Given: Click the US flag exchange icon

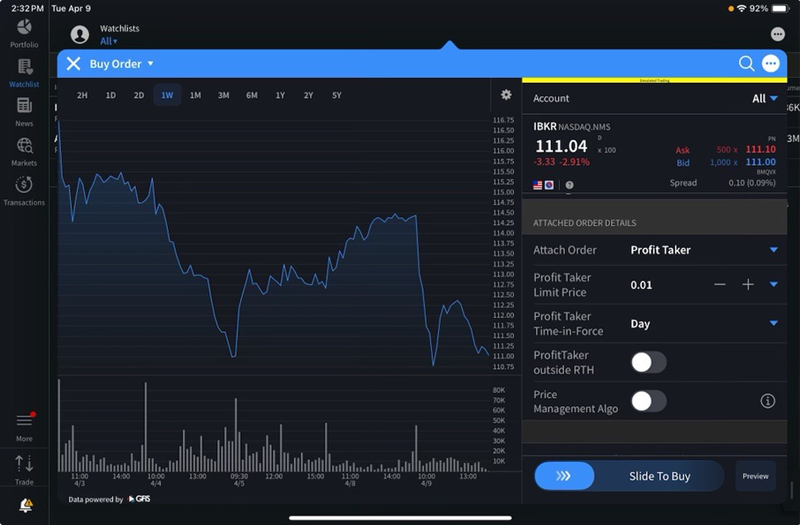Looking at the screenshot, I should click(x=537, y=185).
